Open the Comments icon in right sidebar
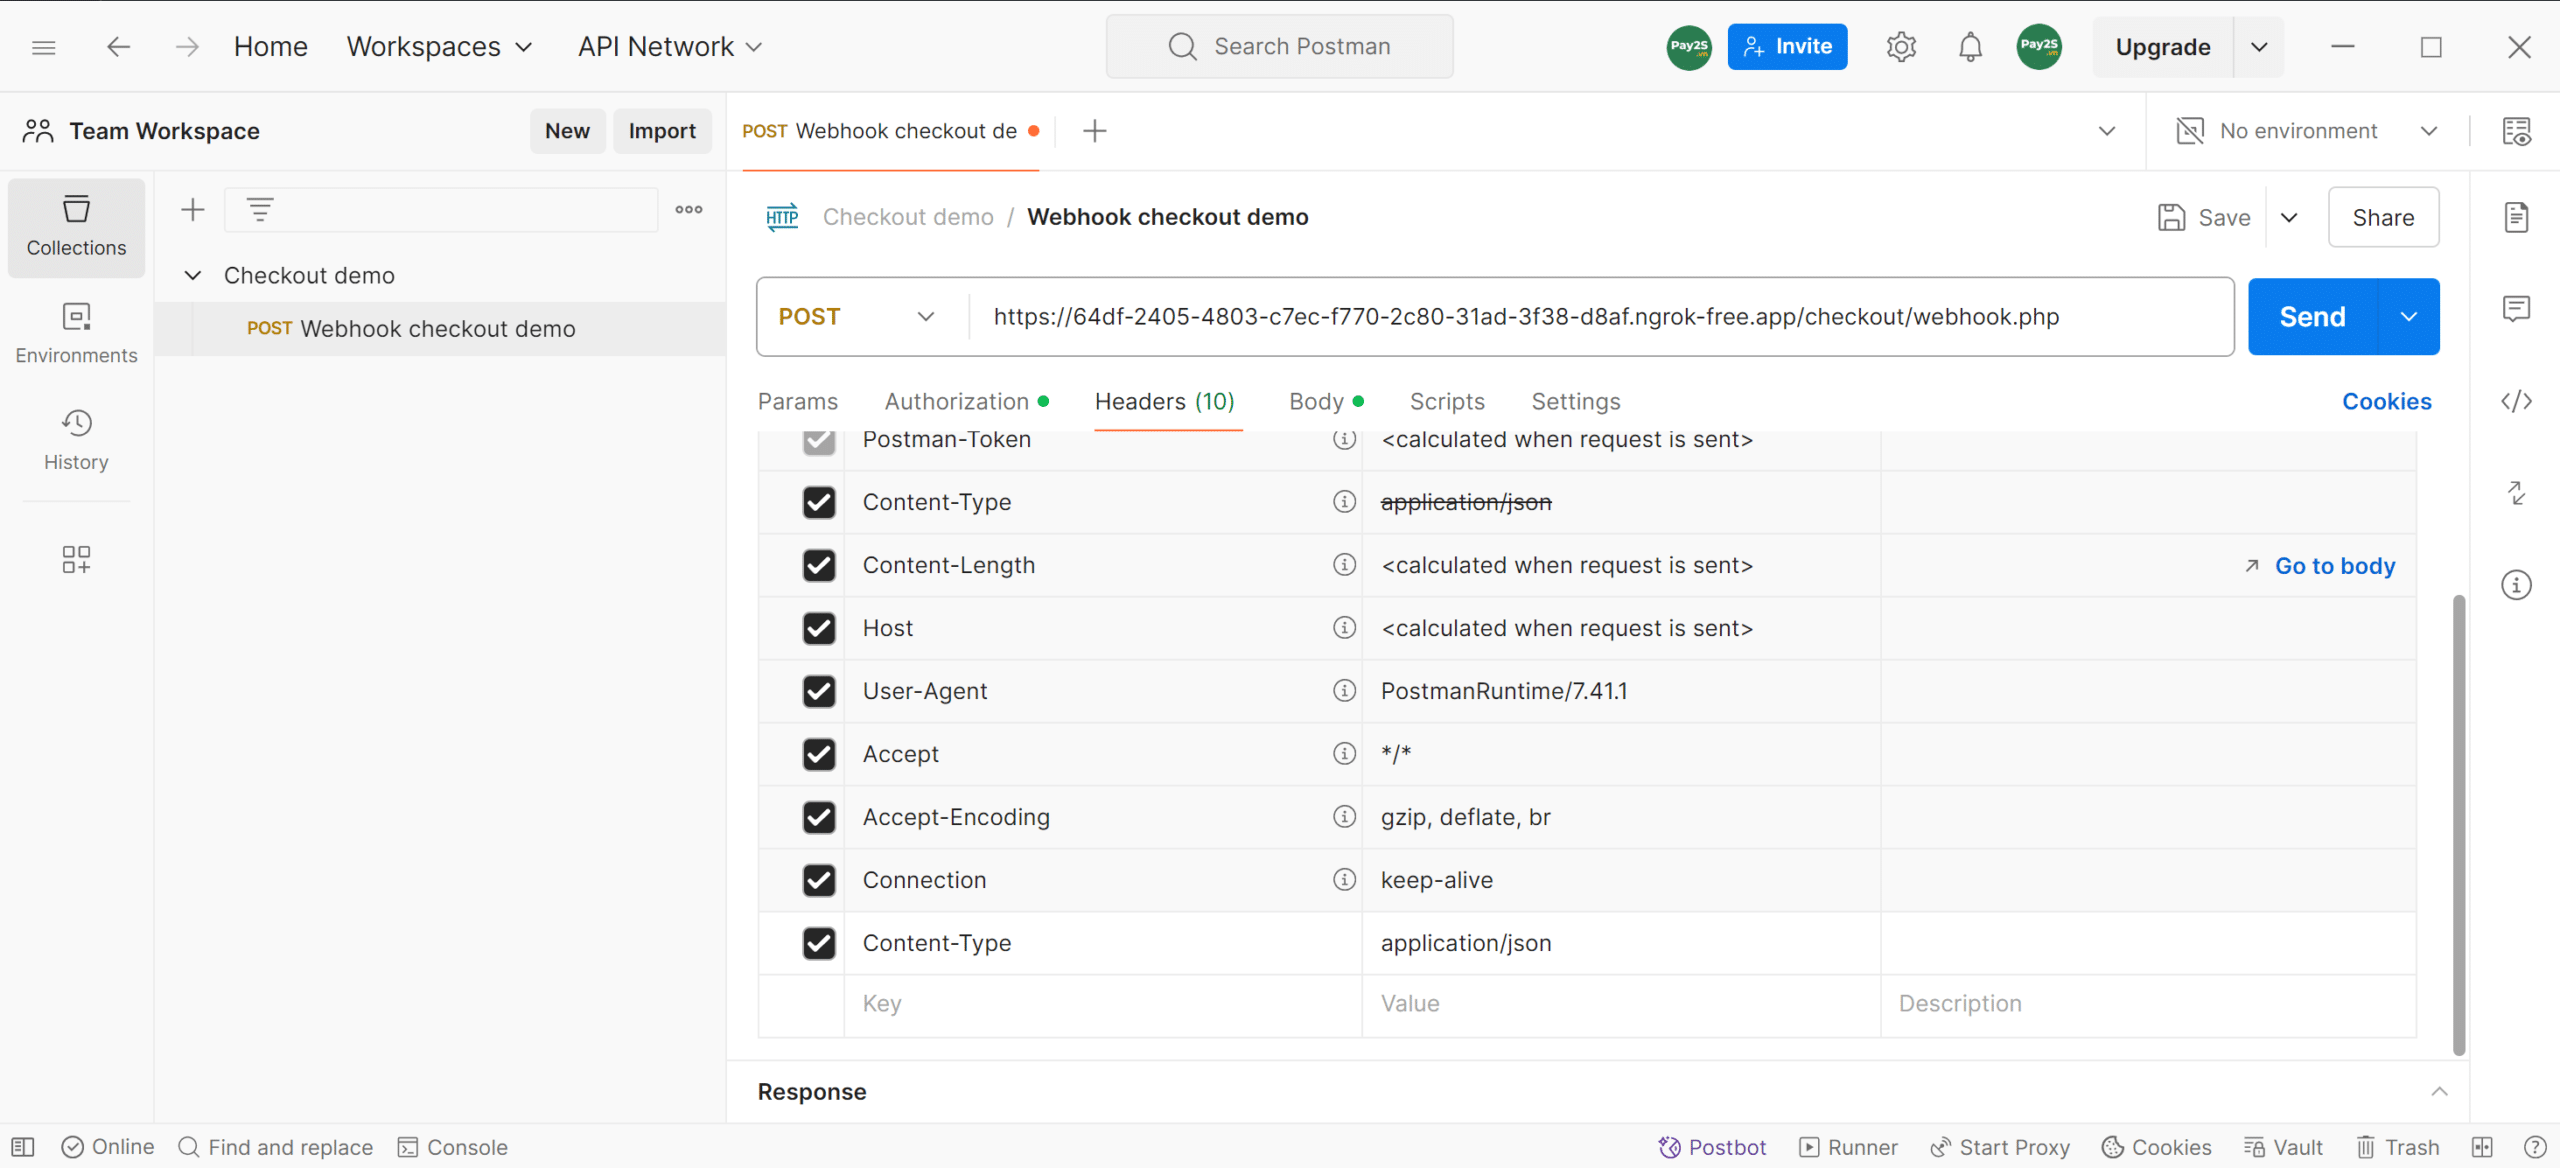Image resolution: width=2560 pixels, height=1168 pixels. 2516,308
